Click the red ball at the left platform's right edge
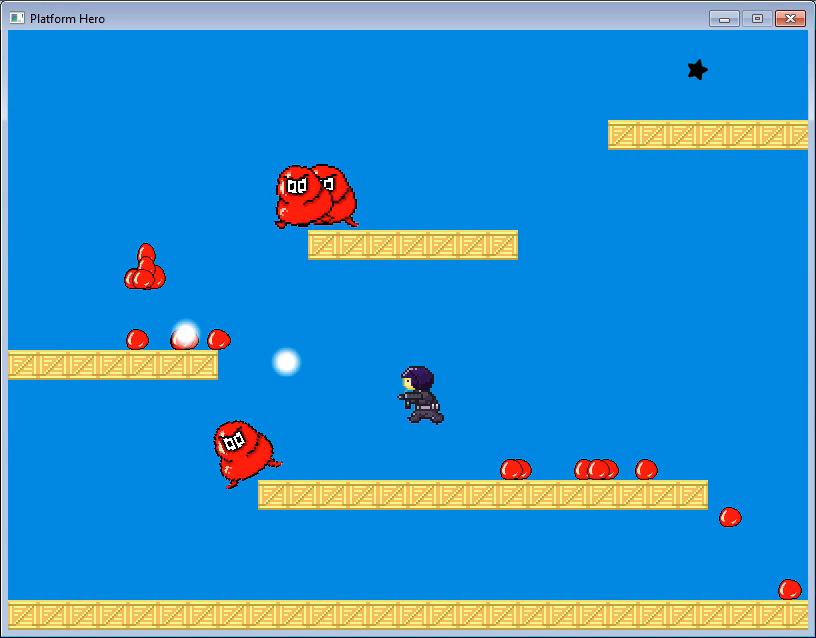816x638 pixels. (219, 339)
